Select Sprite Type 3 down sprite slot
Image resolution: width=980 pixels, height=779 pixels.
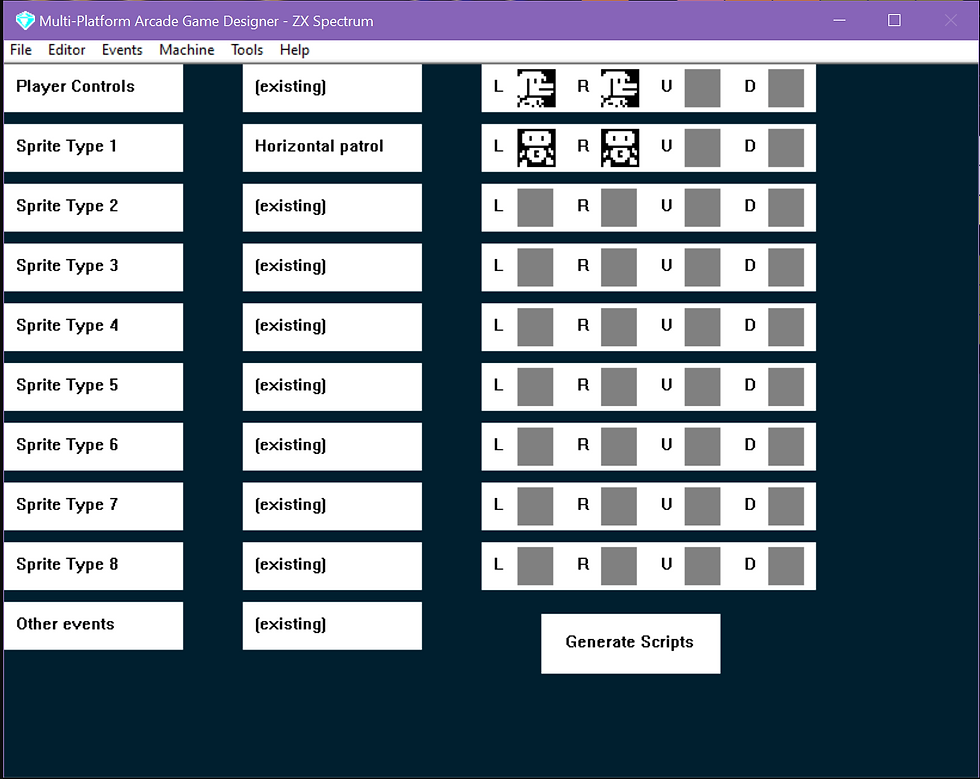pyautogui.click(x=786, y=268)
